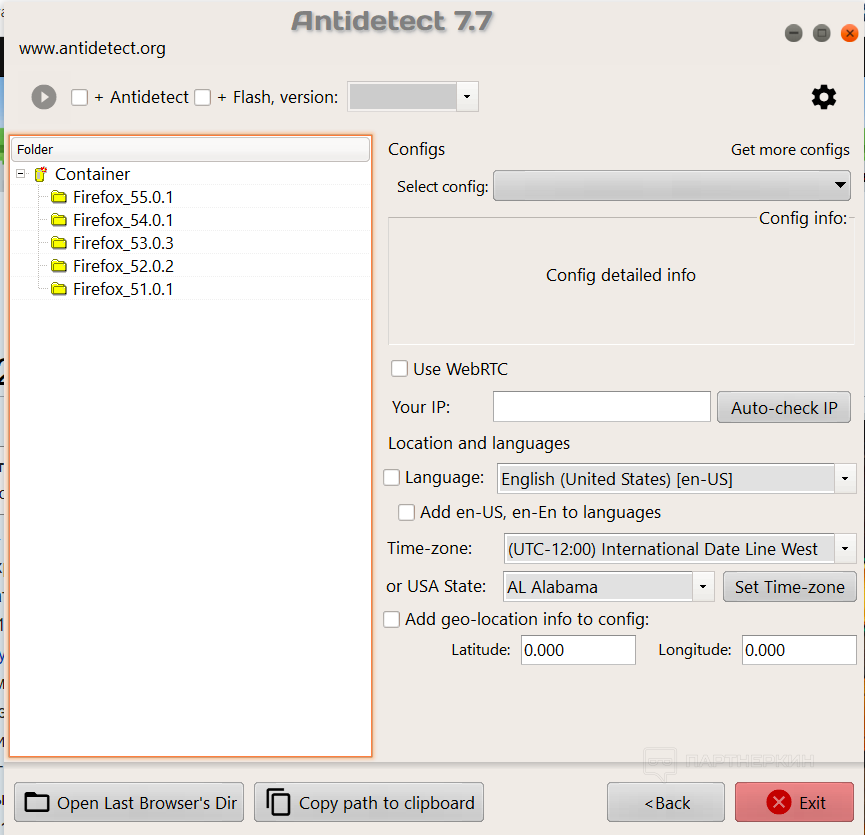Click the Latitude input field
The width and height of the screenshot is (865, 835).
pyautogui.click(x=578, y=650)
